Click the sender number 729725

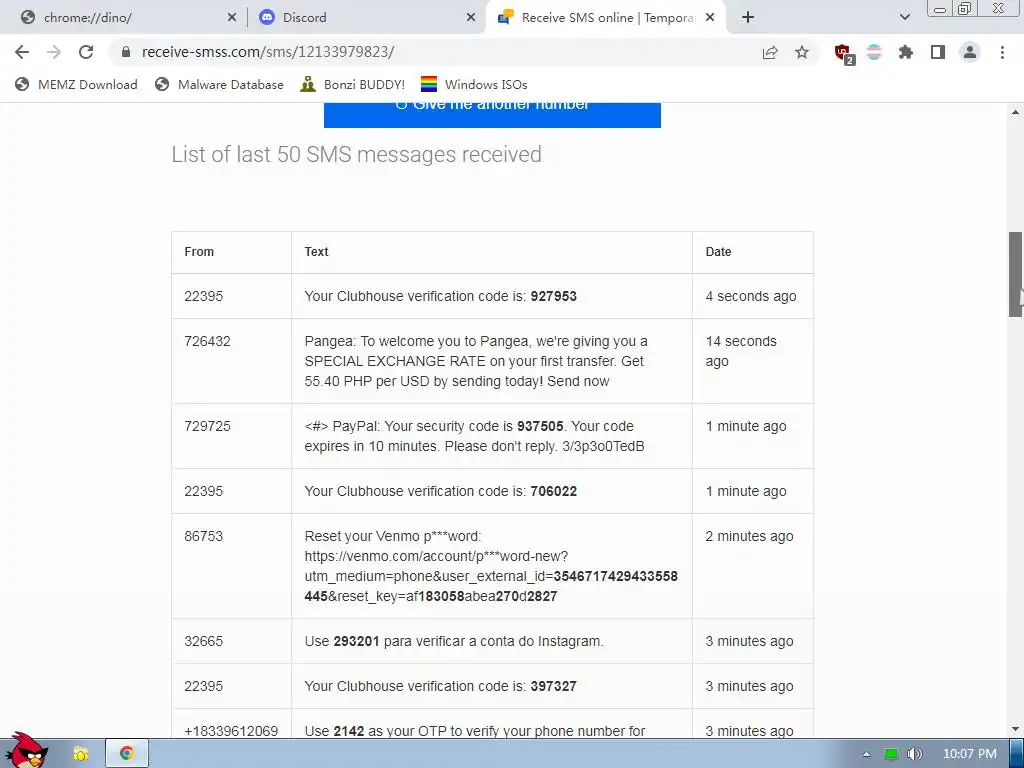pyautogui.click(x=208, y=426)
